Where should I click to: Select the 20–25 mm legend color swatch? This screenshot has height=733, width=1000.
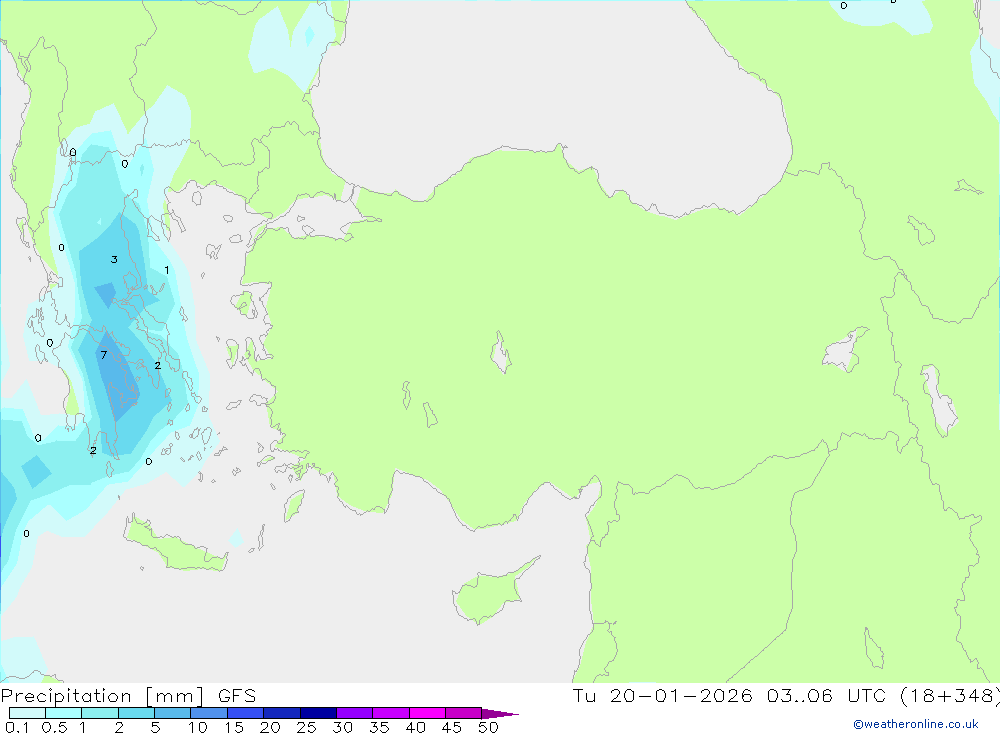(x=282, y=713)
